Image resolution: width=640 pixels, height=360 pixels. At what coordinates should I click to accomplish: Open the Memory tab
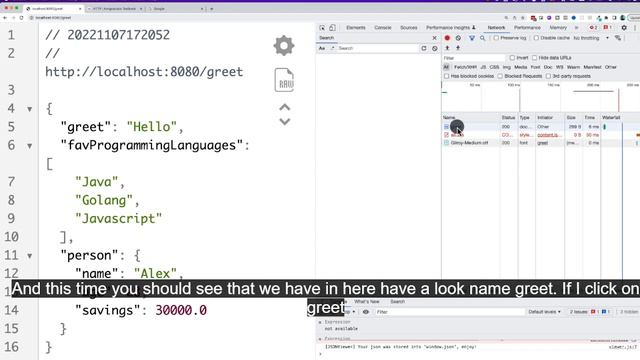[558, 28]
